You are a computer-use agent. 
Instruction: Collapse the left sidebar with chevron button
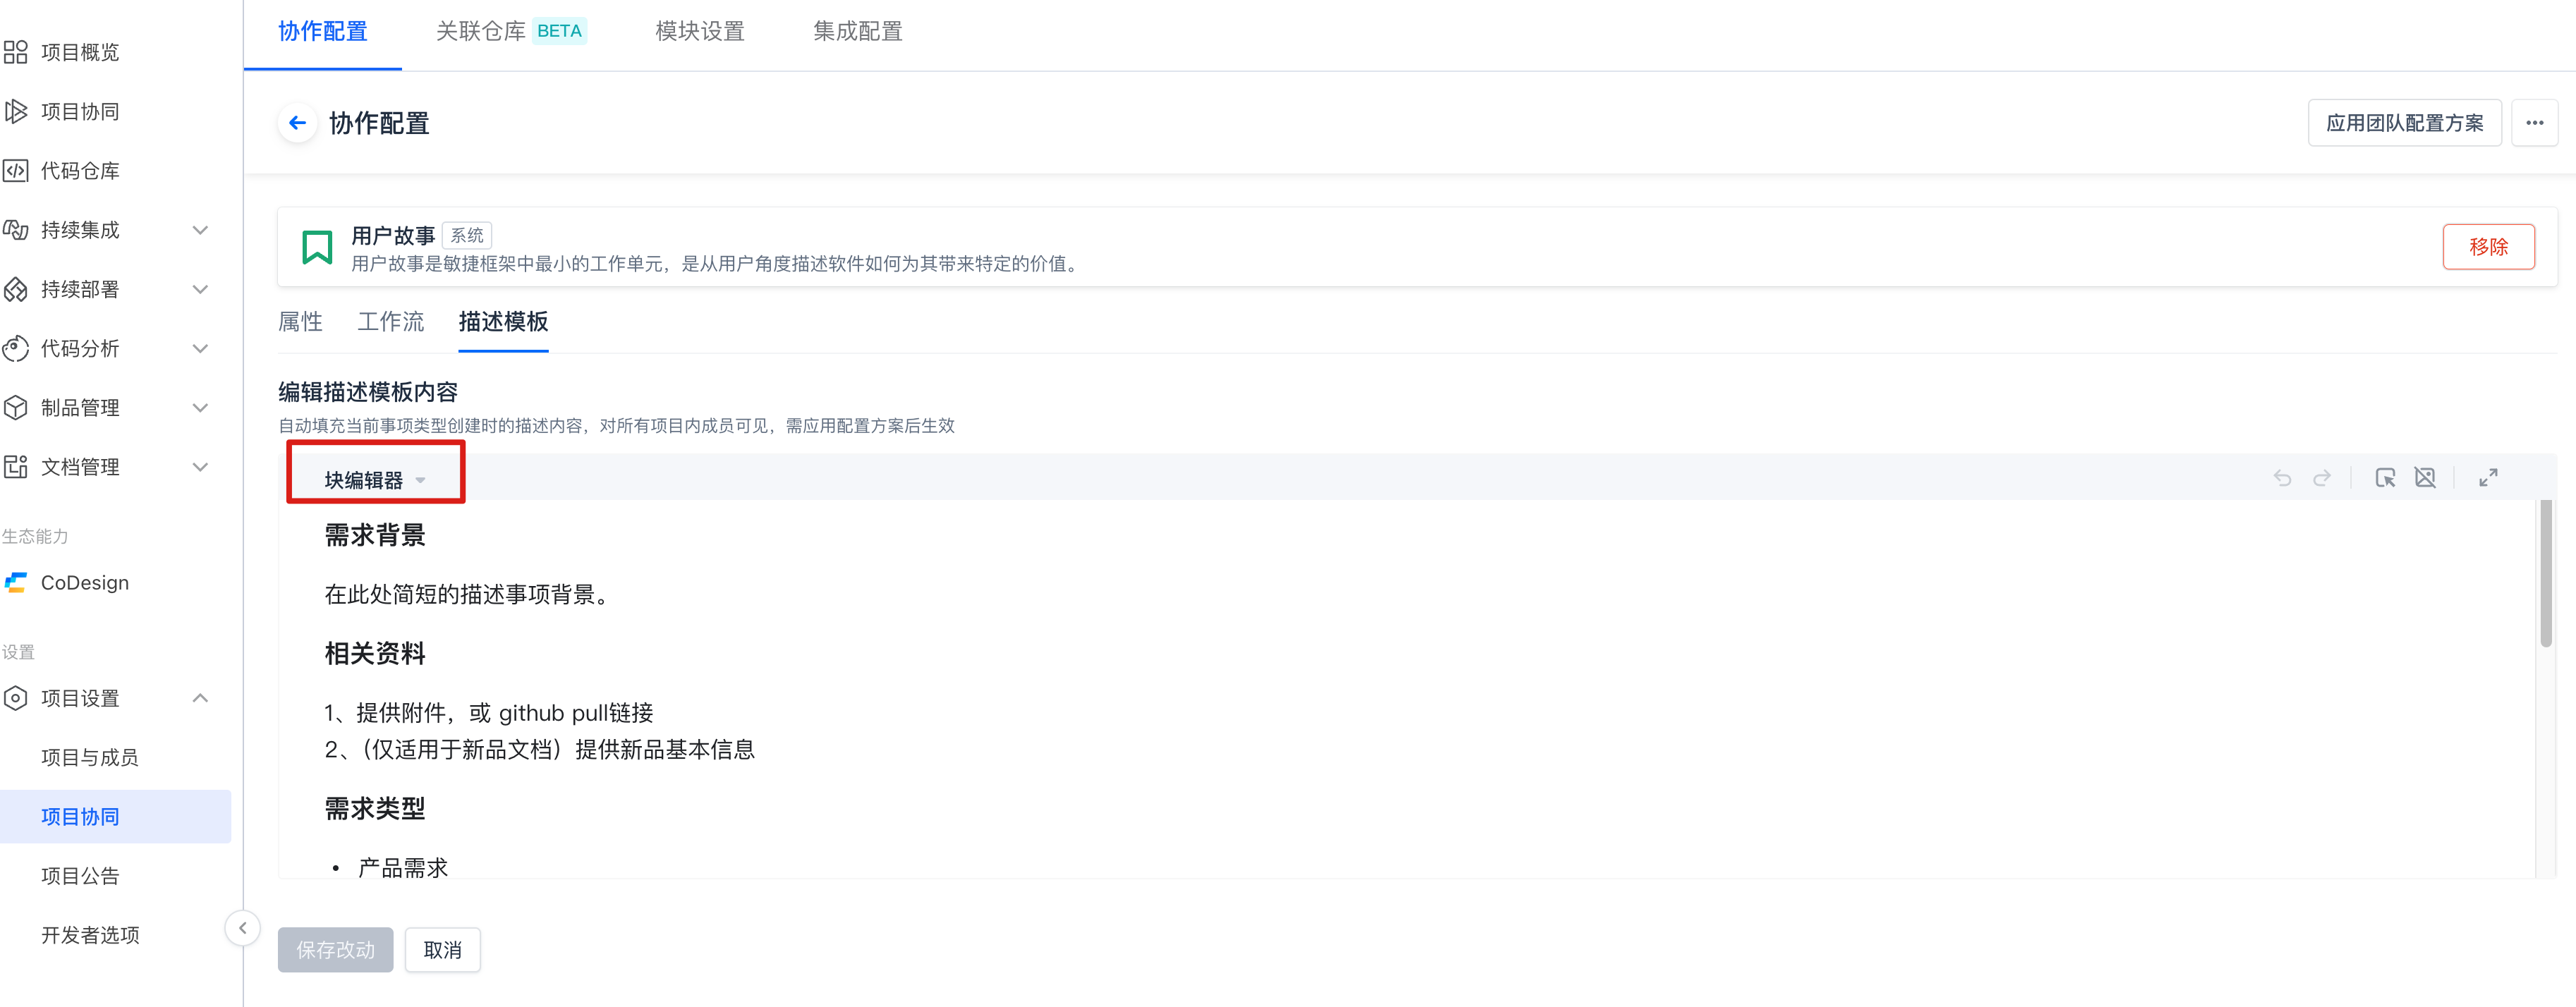point(242,928)
